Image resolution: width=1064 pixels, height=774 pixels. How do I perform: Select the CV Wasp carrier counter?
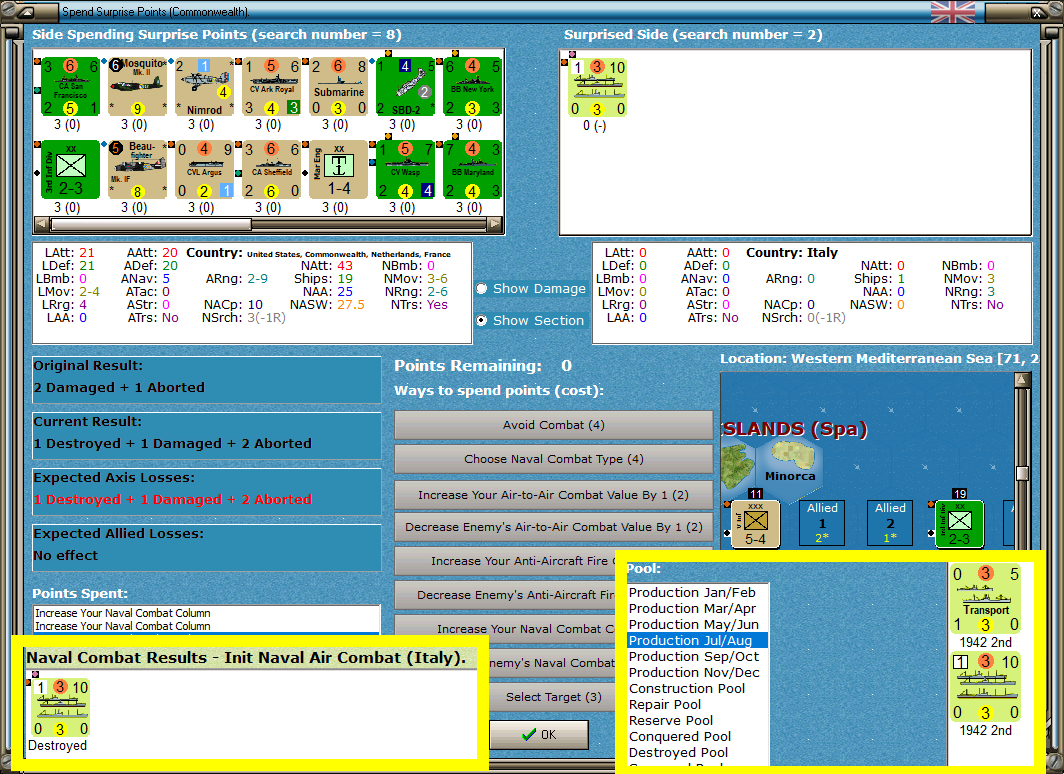tap(406, 170)
